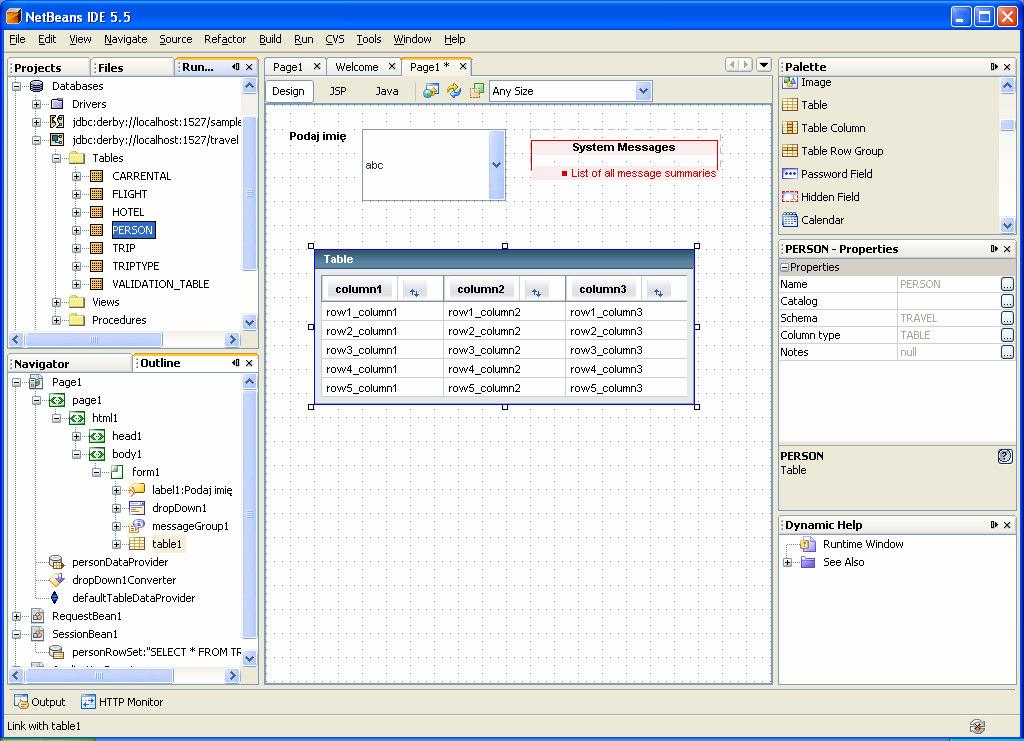This screenshot has width=1024, height=741.
Task: Open the Any Size dropdown
Action: (x=643, y=91)
